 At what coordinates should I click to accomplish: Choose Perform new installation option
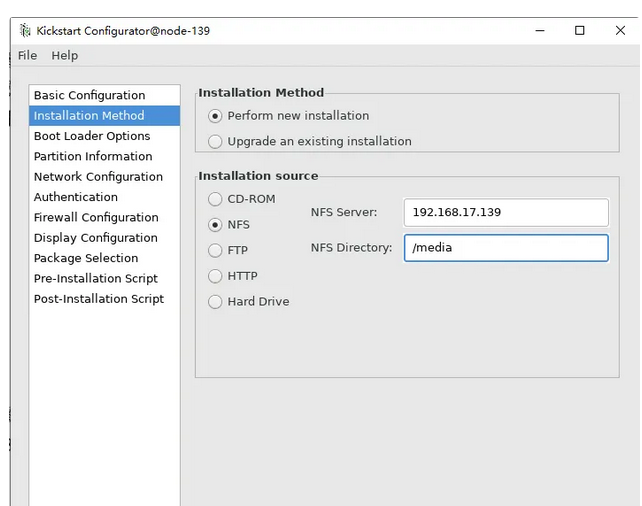215,116
